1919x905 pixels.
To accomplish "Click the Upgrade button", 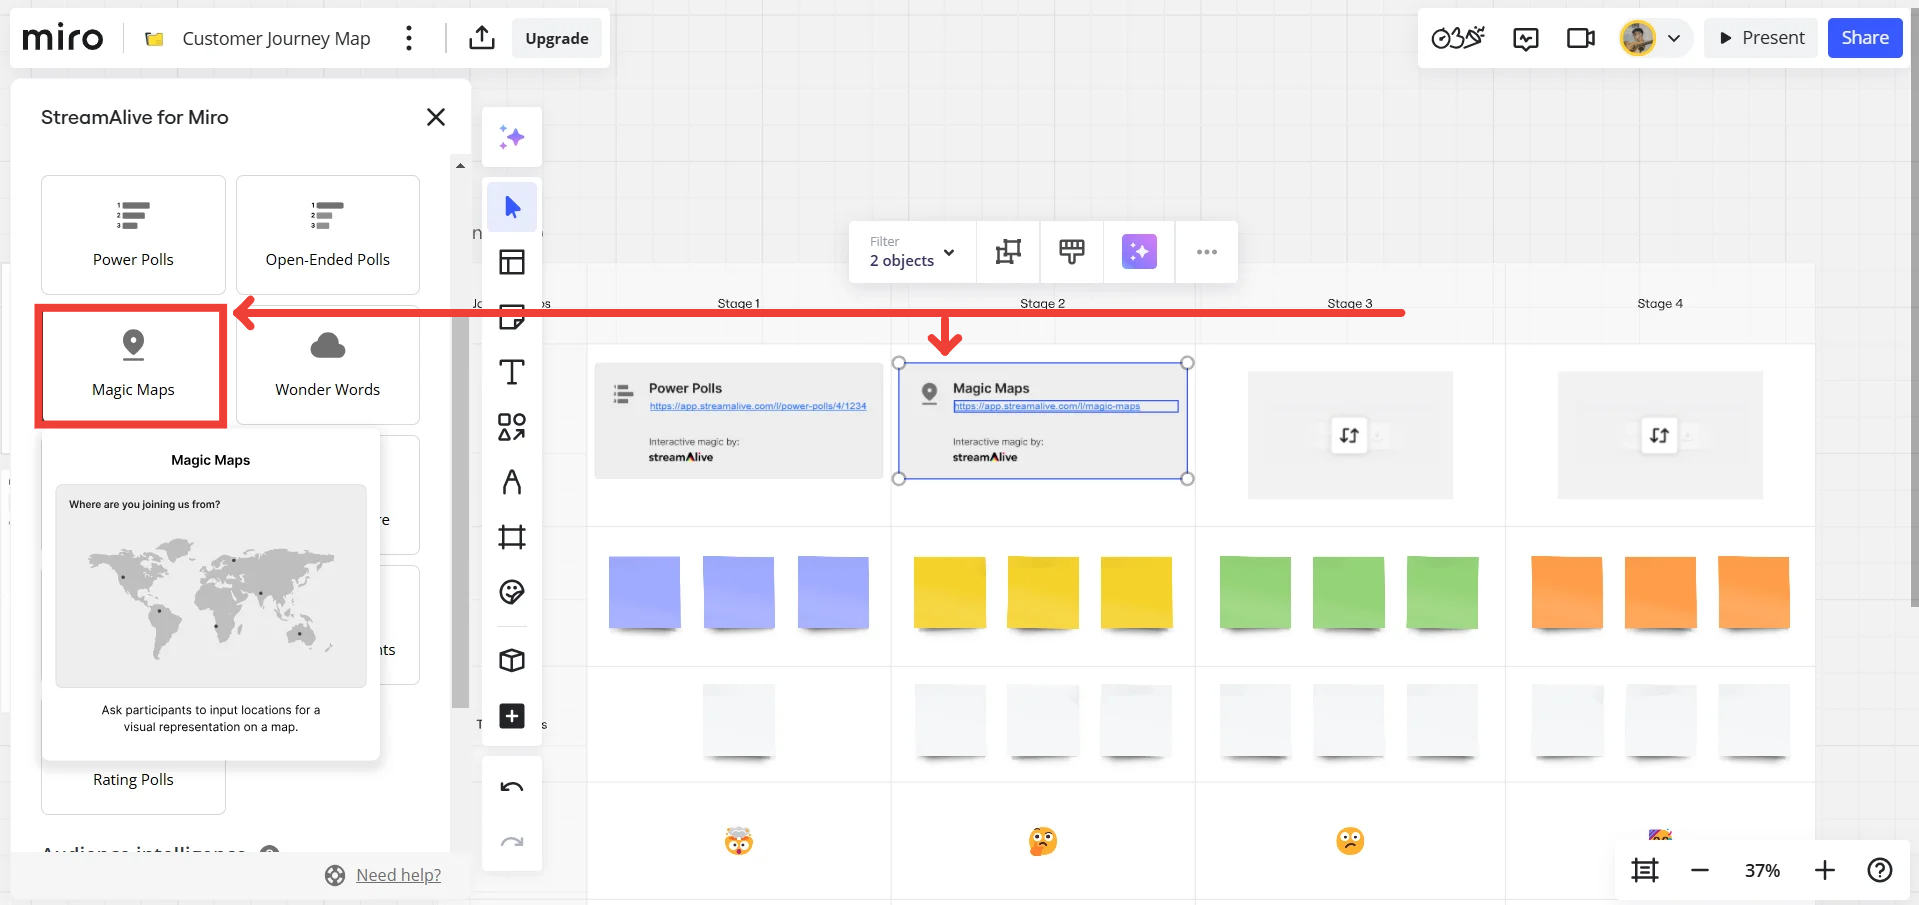I will pos(557,38).
